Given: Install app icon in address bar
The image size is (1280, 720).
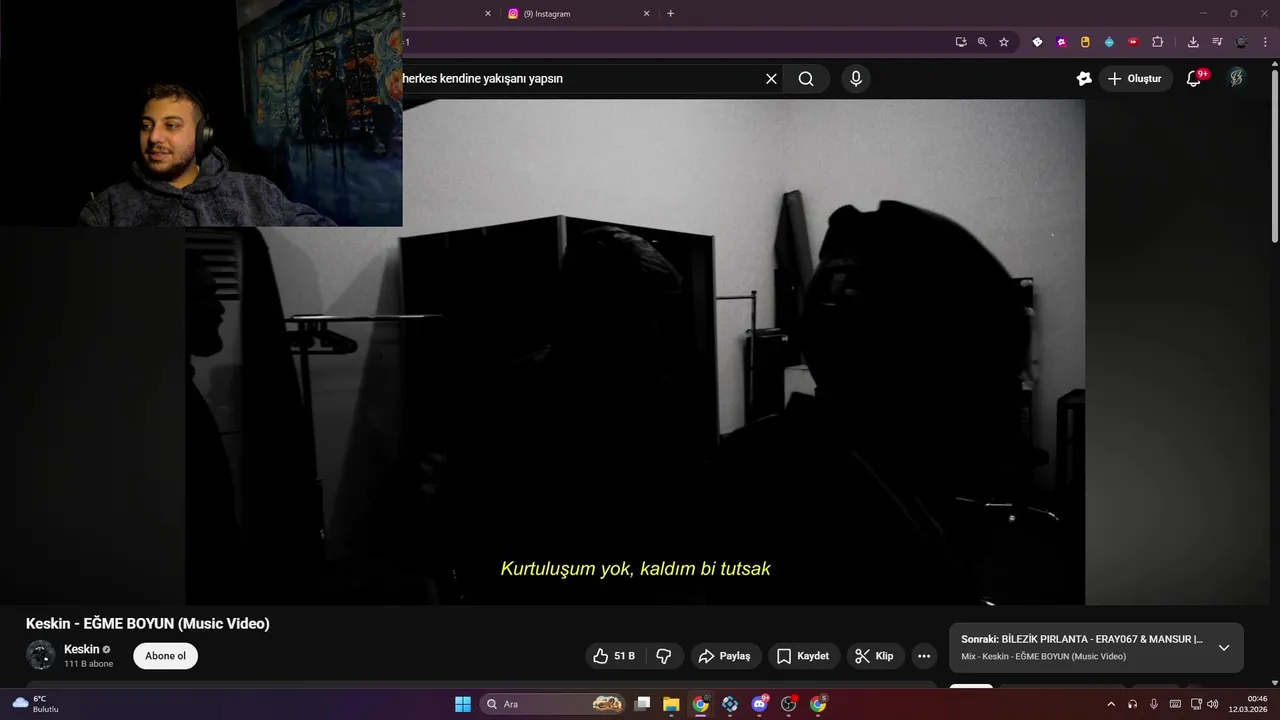Looking at the screenshot, I should (961, 42).
